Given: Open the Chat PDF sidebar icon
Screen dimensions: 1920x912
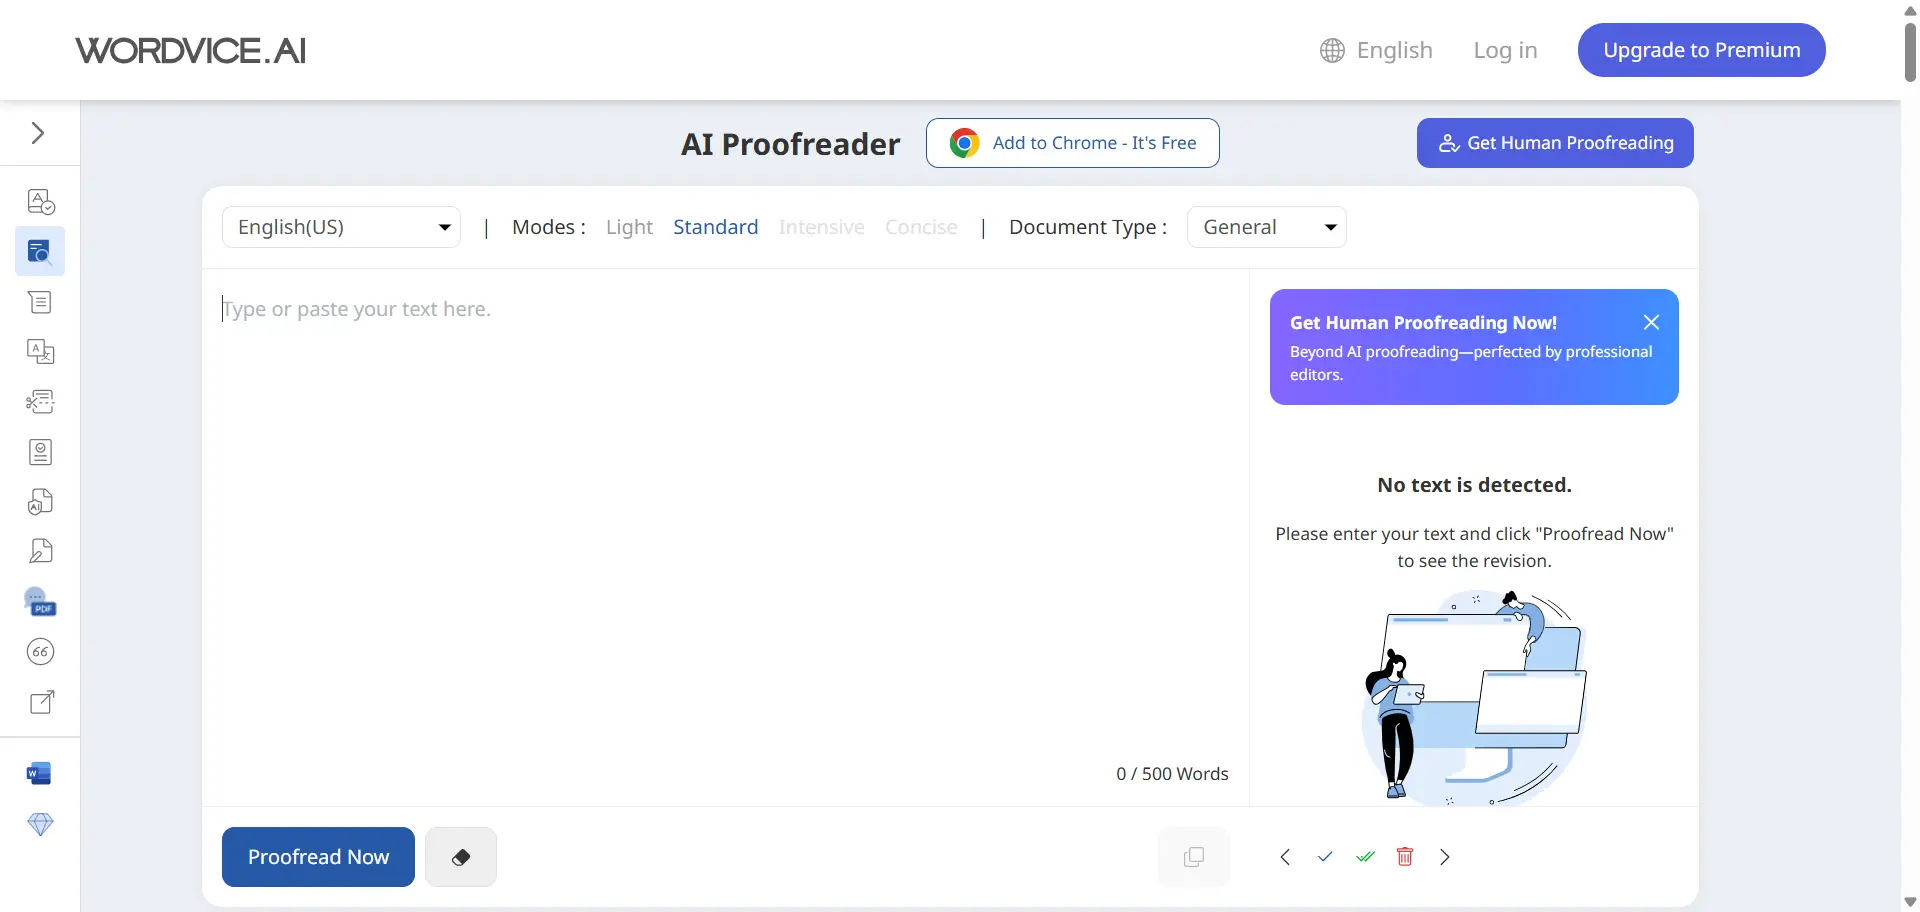Looking at the screenshot, I should coord(40,602).
